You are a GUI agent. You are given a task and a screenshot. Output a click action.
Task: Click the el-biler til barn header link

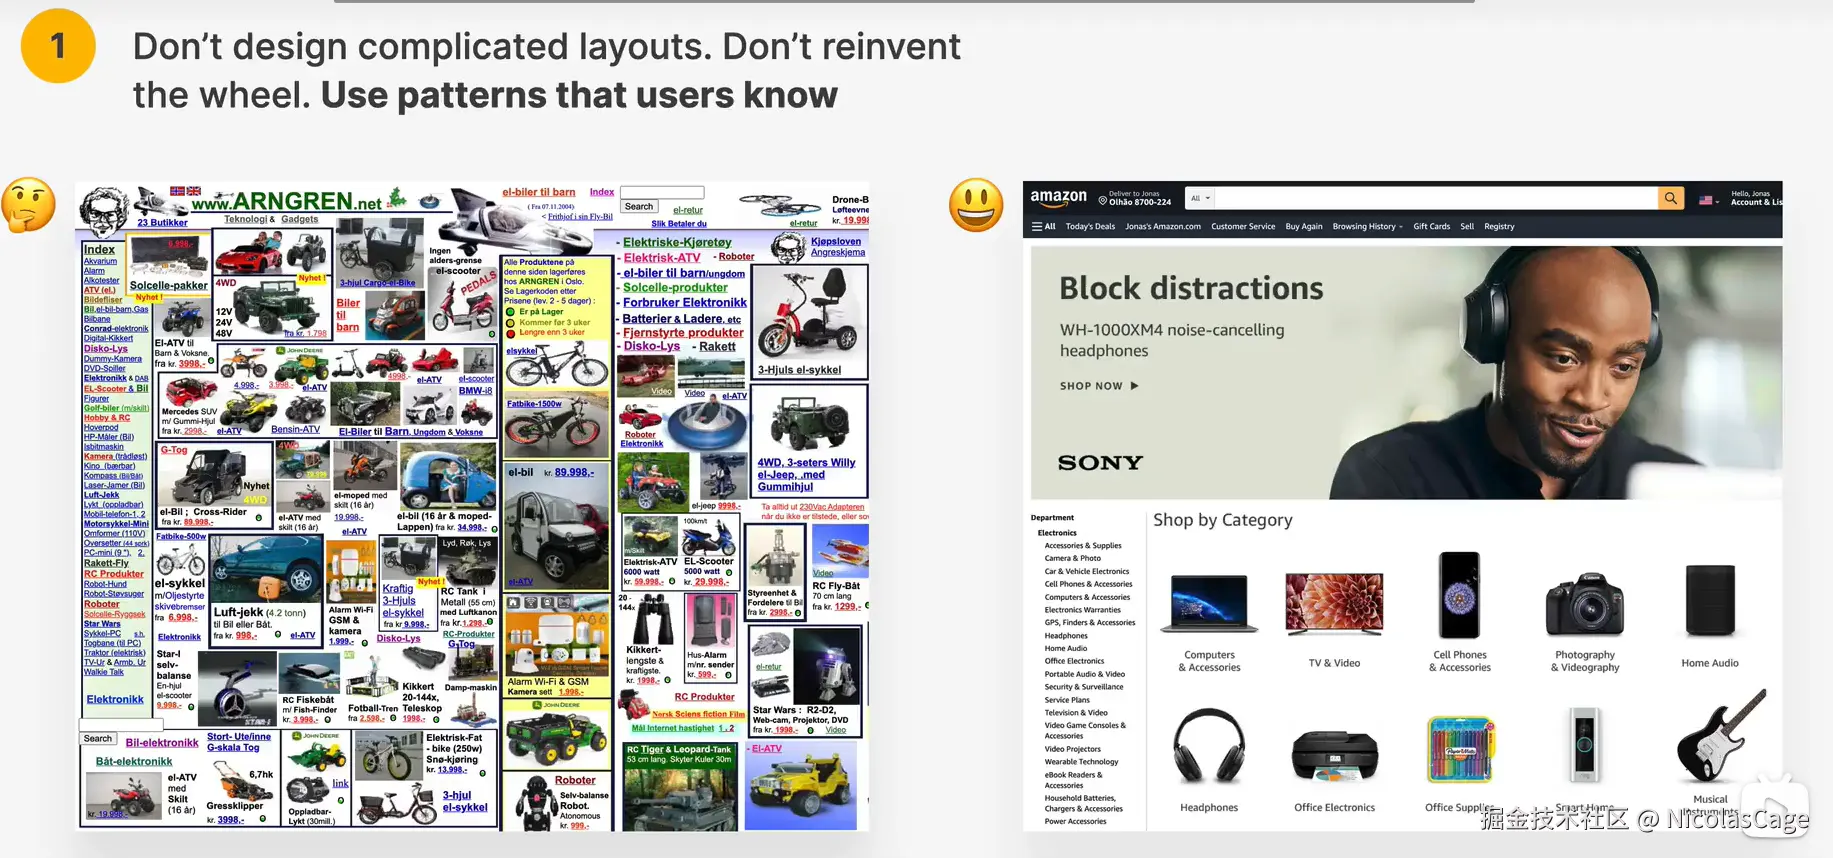(x=538, y=192)
